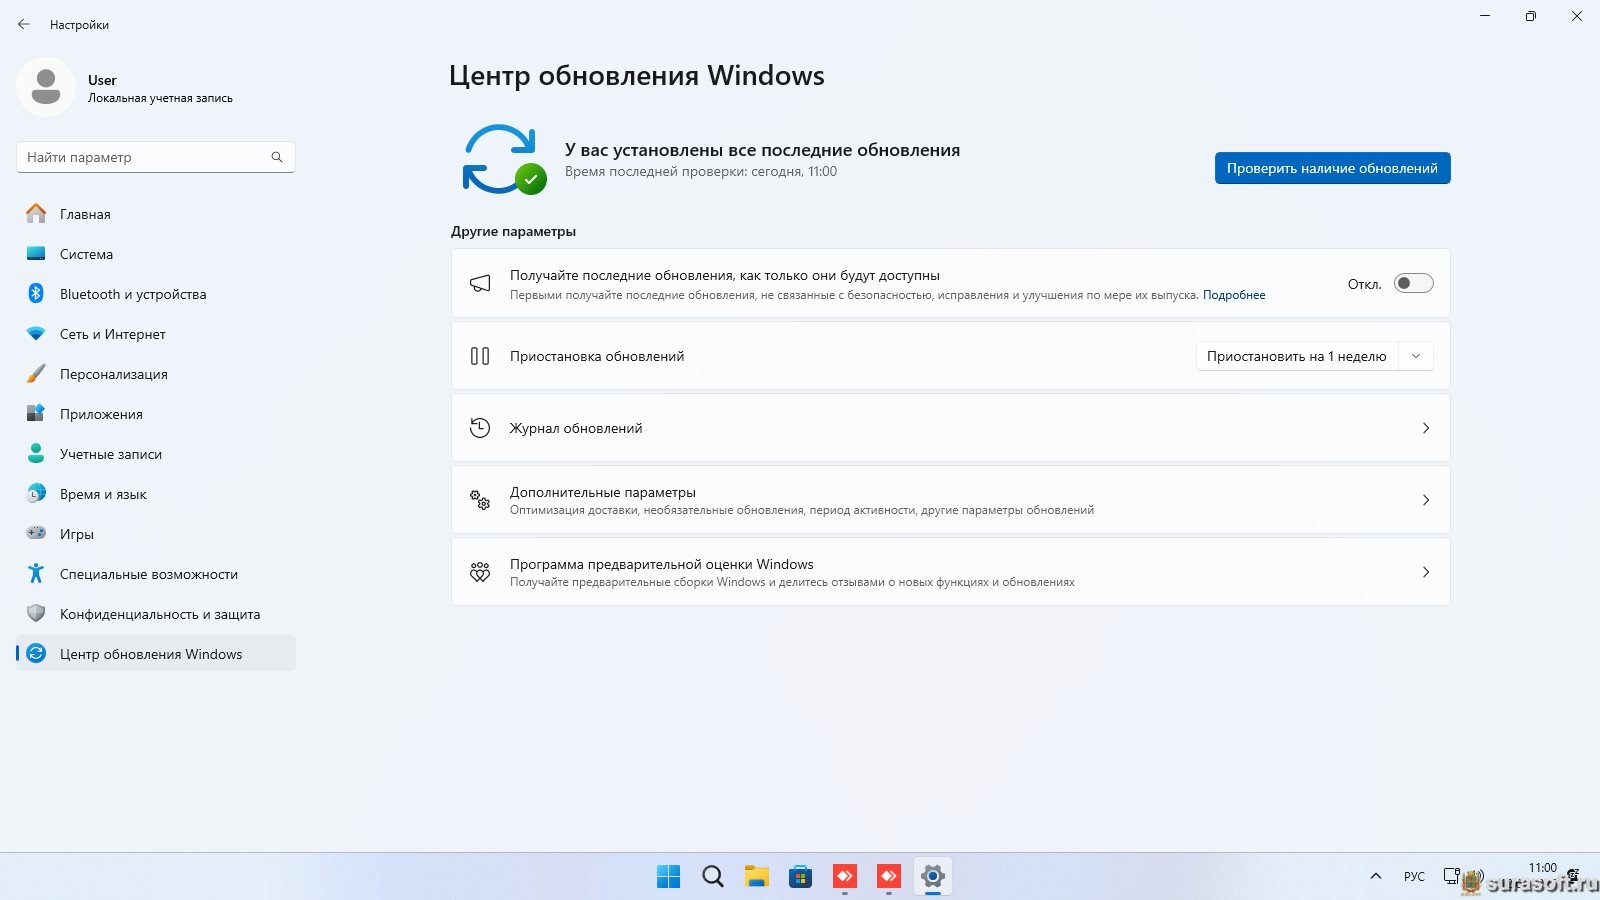The height and width of the screenshot is (900, 1600).
Task: Expand the Журнал обновлений chevron
Action: pyautogui.click(x=1426, y=428)
